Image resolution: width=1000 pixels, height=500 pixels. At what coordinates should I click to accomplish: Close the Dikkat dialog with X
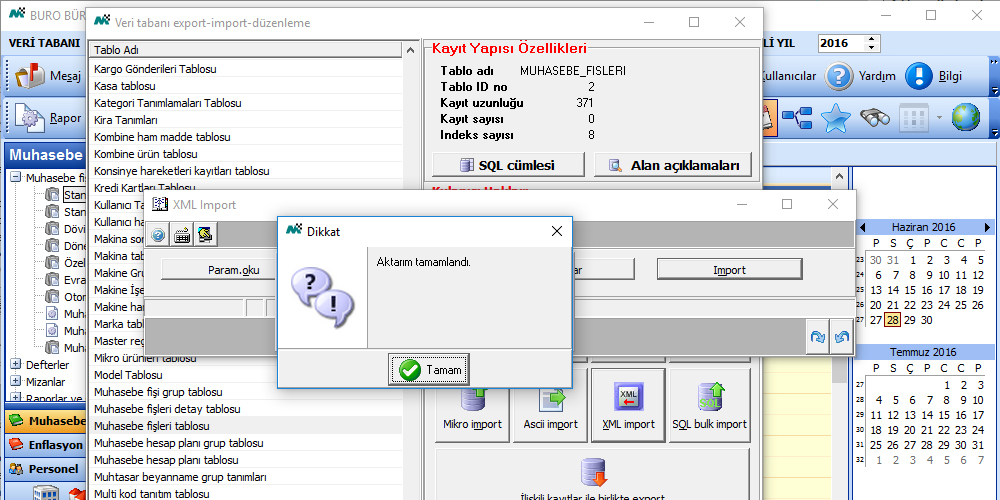point(556,231)
